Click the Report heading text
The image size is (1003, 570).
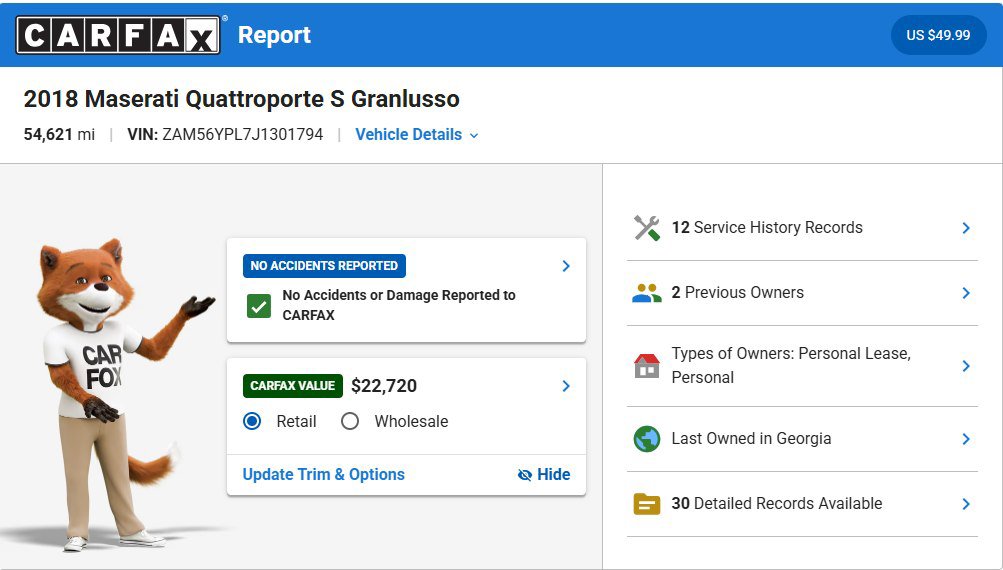click(274, 35)
